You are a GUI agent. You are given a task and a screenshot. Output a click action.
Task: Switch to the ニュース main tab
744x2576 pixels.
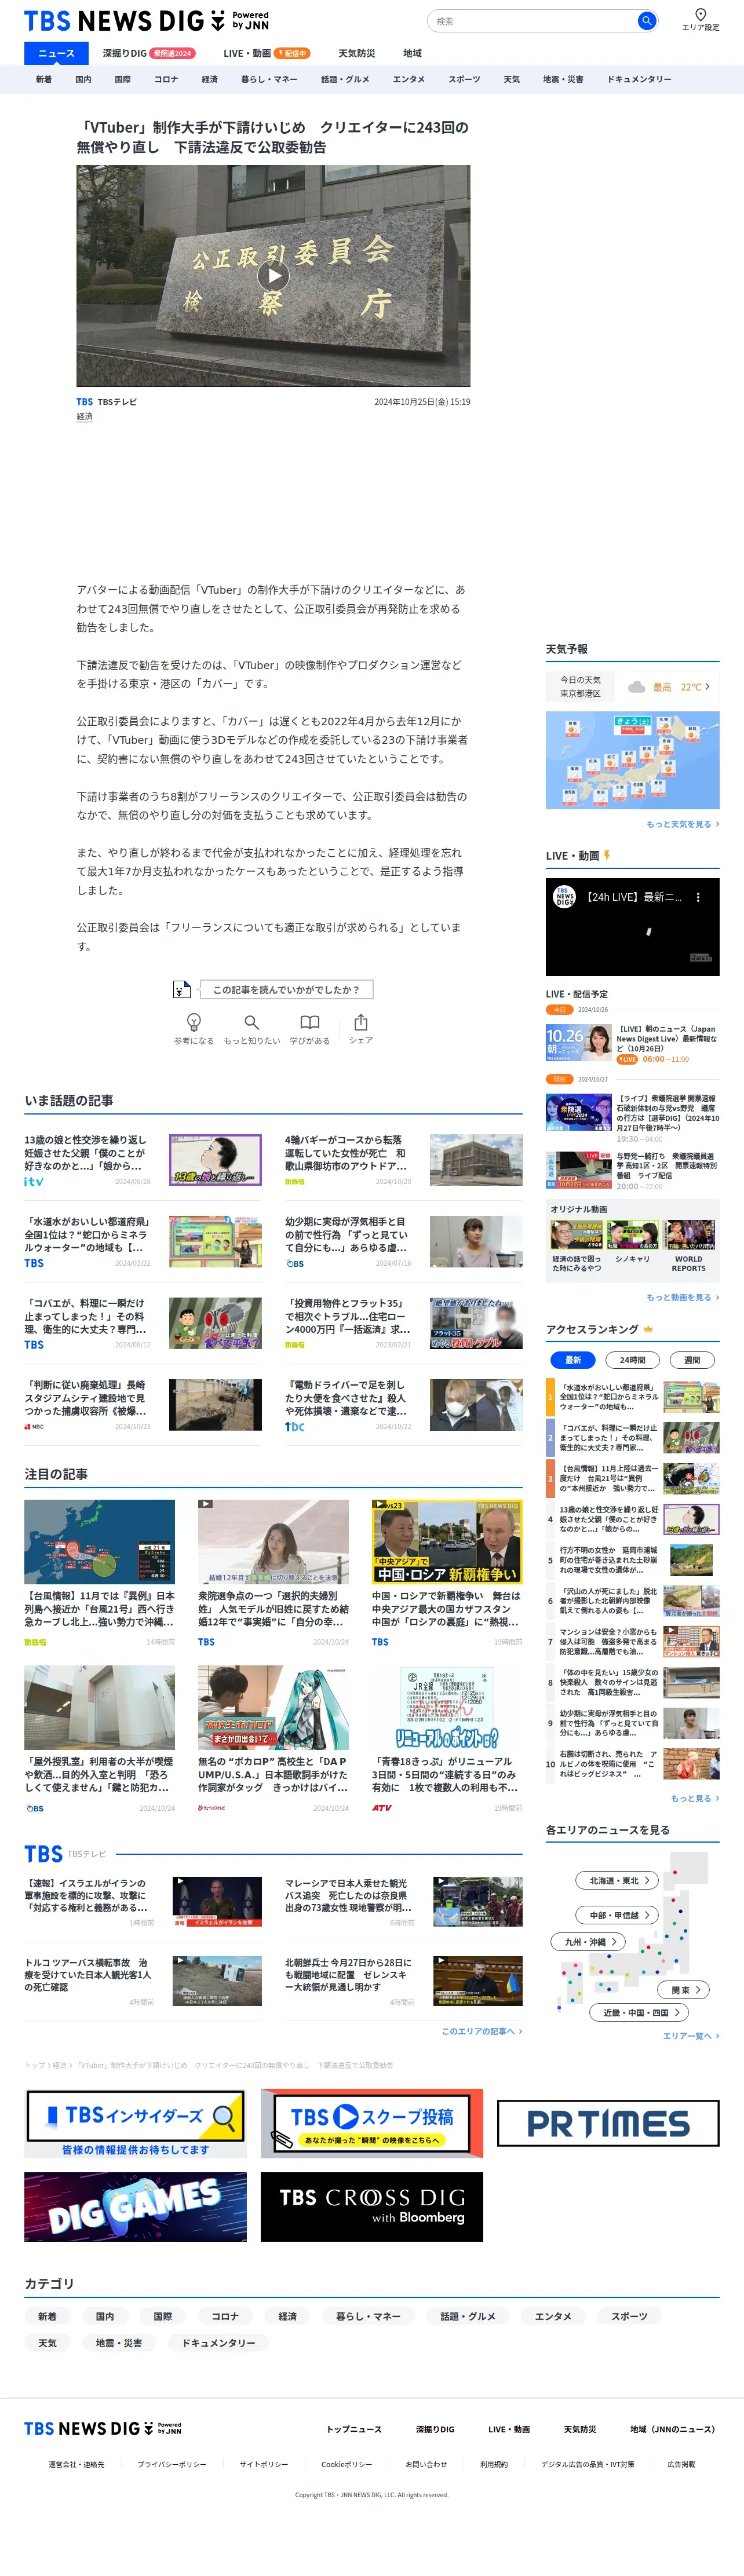pyautogui.click(x=56, y=53)
